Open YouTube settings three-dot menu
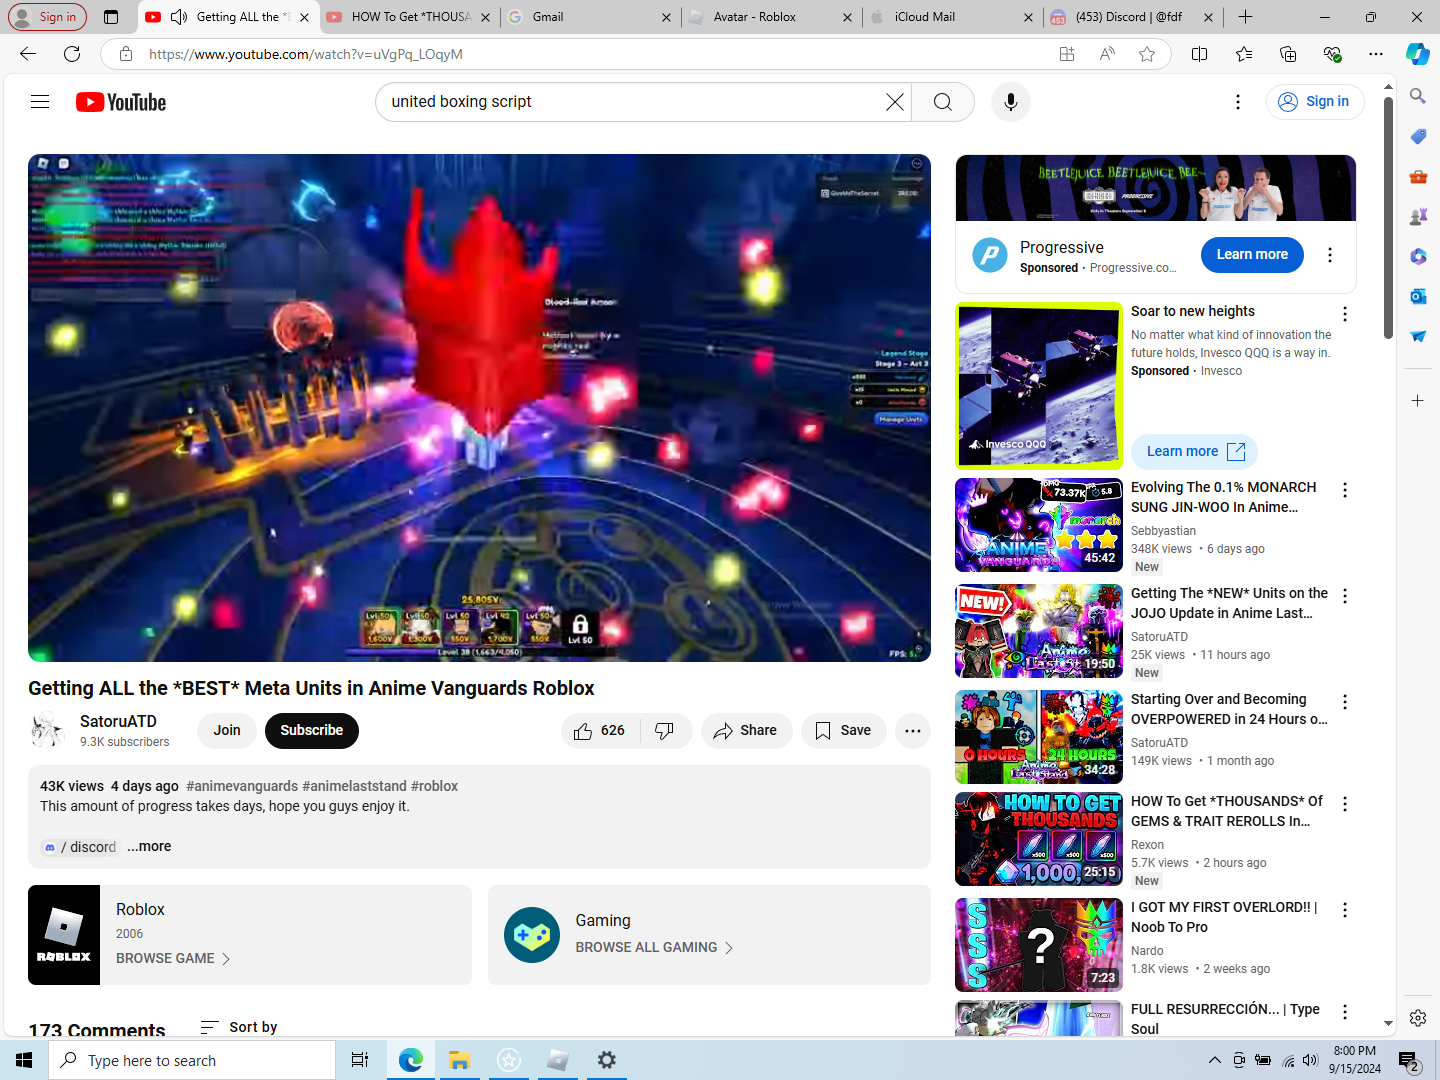Viewport: 1440px width, 1080px height. [x=1238, y=102]
